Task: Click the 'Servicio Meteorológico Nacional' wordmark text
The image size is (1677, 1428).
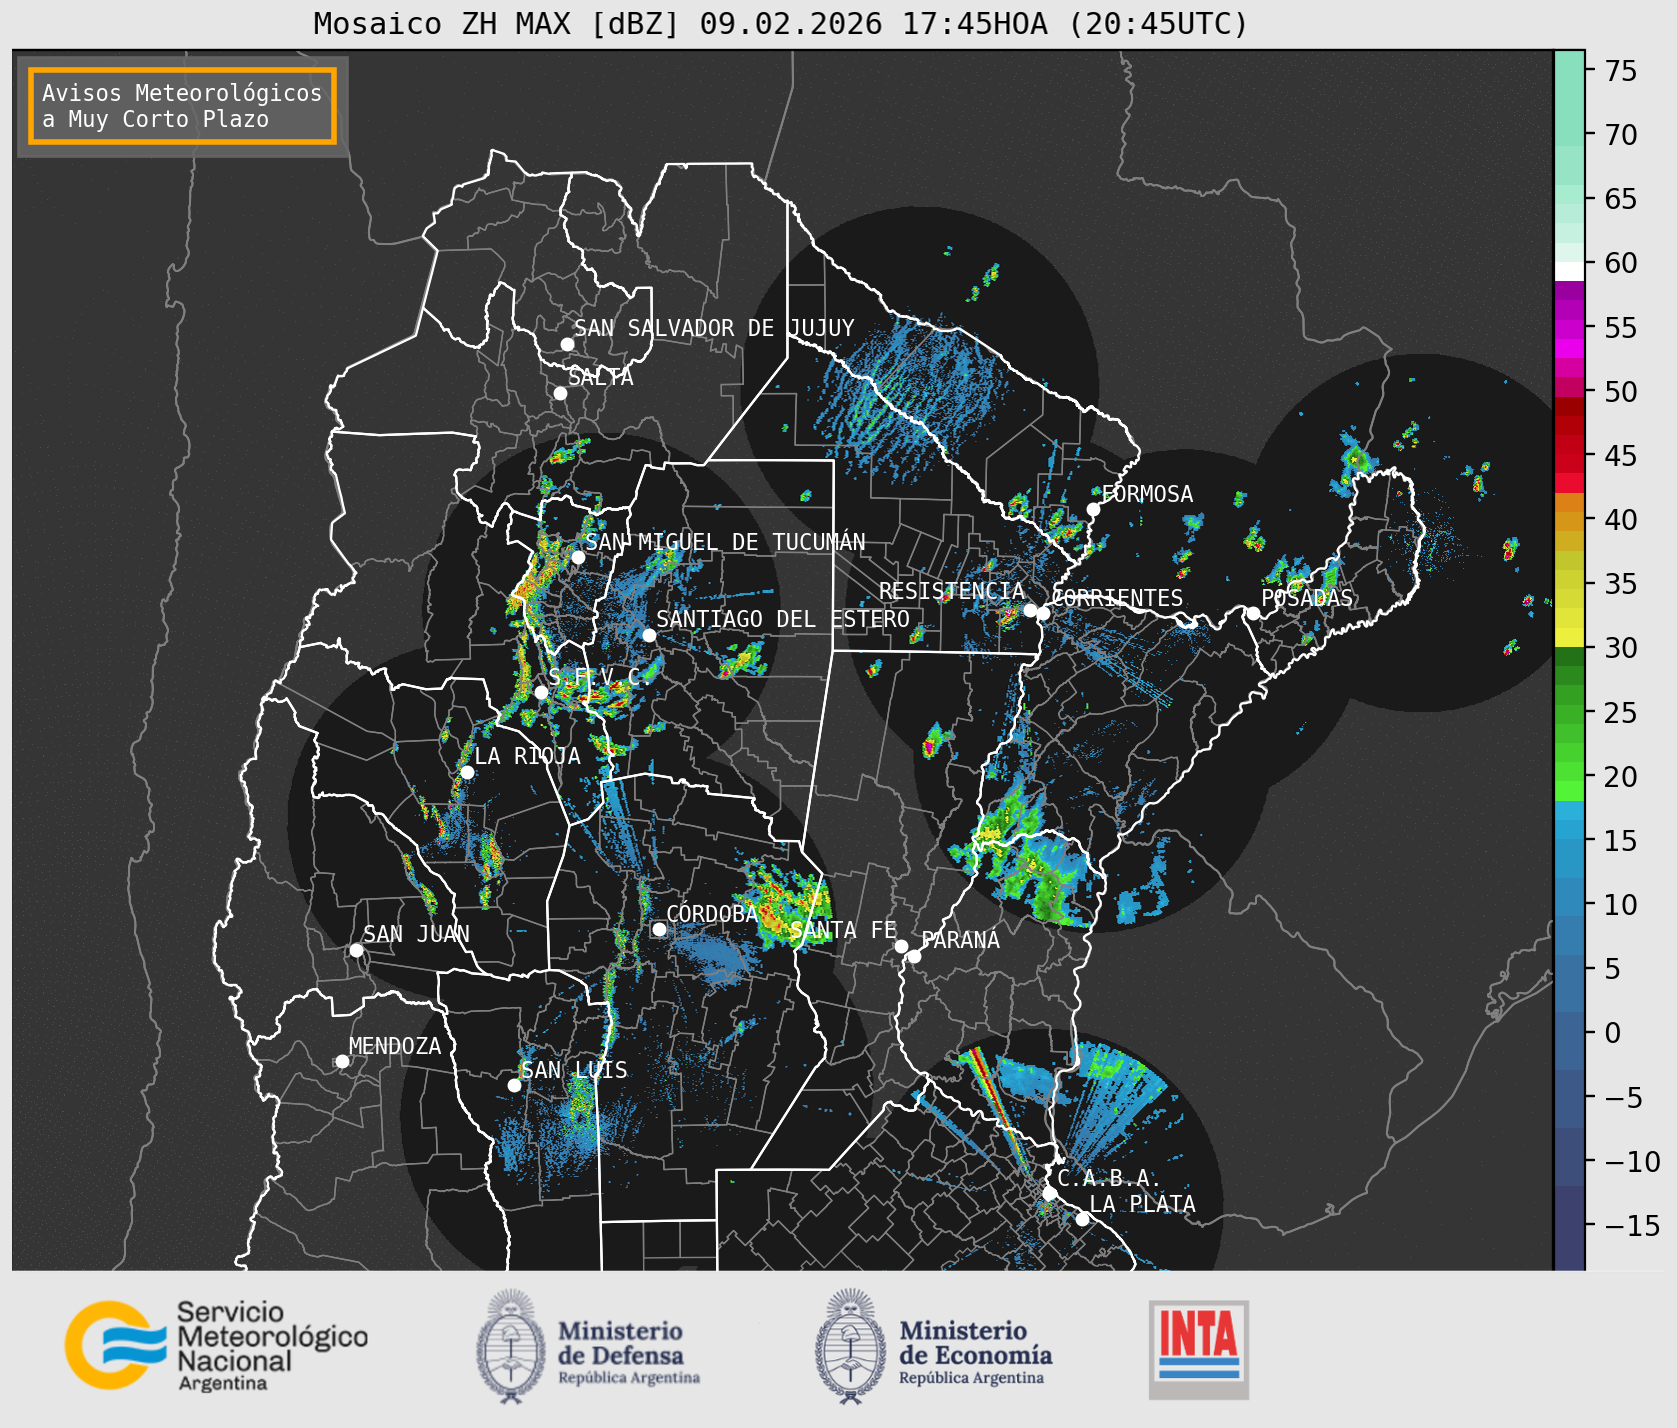Action: [x=272, y=1346]
